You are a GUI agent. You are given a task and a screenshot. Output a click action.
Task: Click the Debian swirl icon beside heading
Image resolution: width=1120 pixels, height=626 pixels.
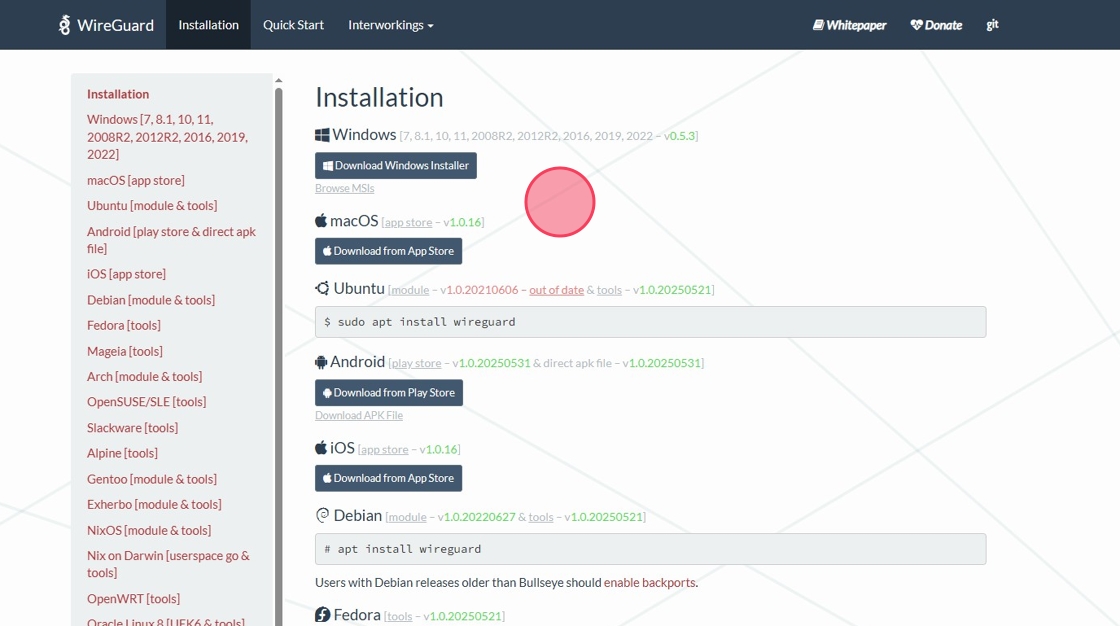pos(322,516)
